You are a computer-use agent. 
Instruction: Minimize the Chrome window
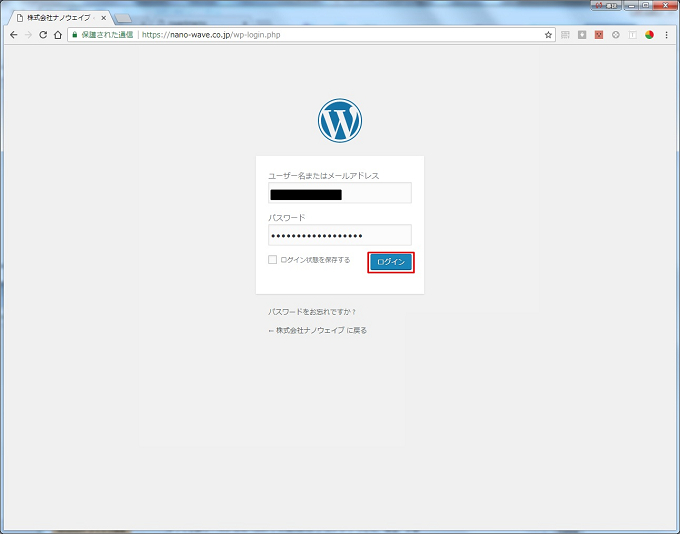pos(631,6)
